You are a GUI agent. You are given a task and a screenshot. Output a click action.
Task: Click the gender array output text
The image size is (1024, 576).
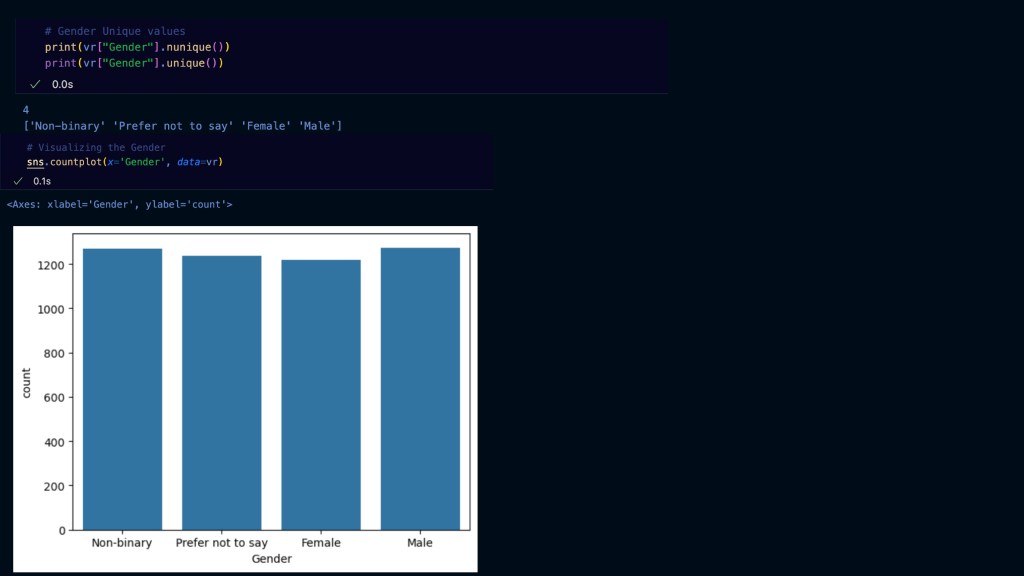183,126
